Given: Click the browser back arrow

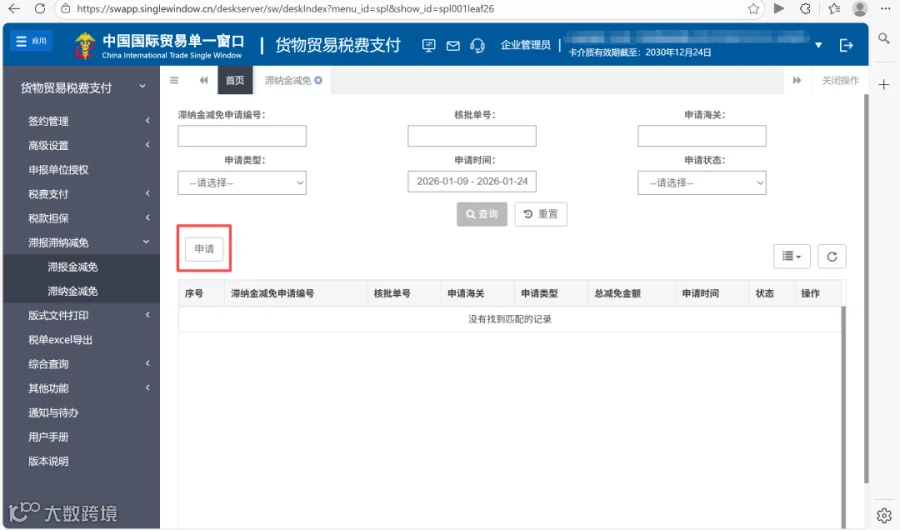Looking at the screenshot, I should coord(14,9).
